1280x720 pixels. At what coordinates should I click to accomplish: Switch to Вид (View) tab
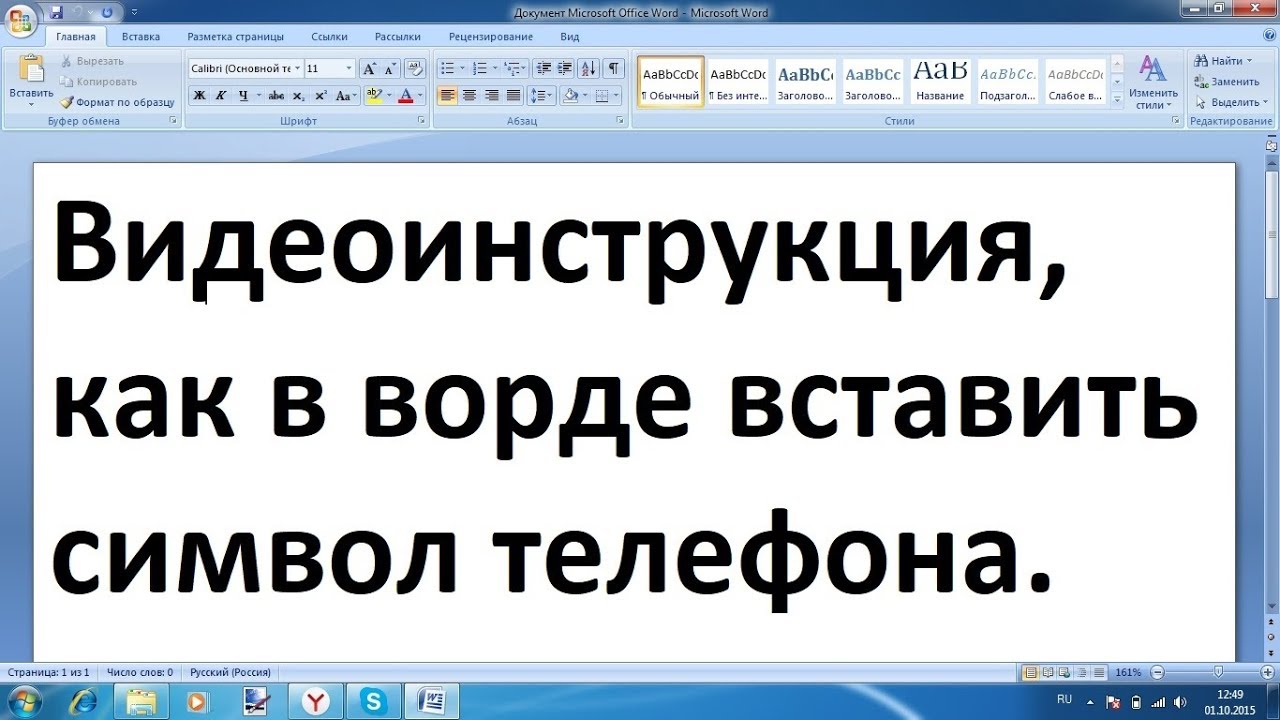(570, 37)
